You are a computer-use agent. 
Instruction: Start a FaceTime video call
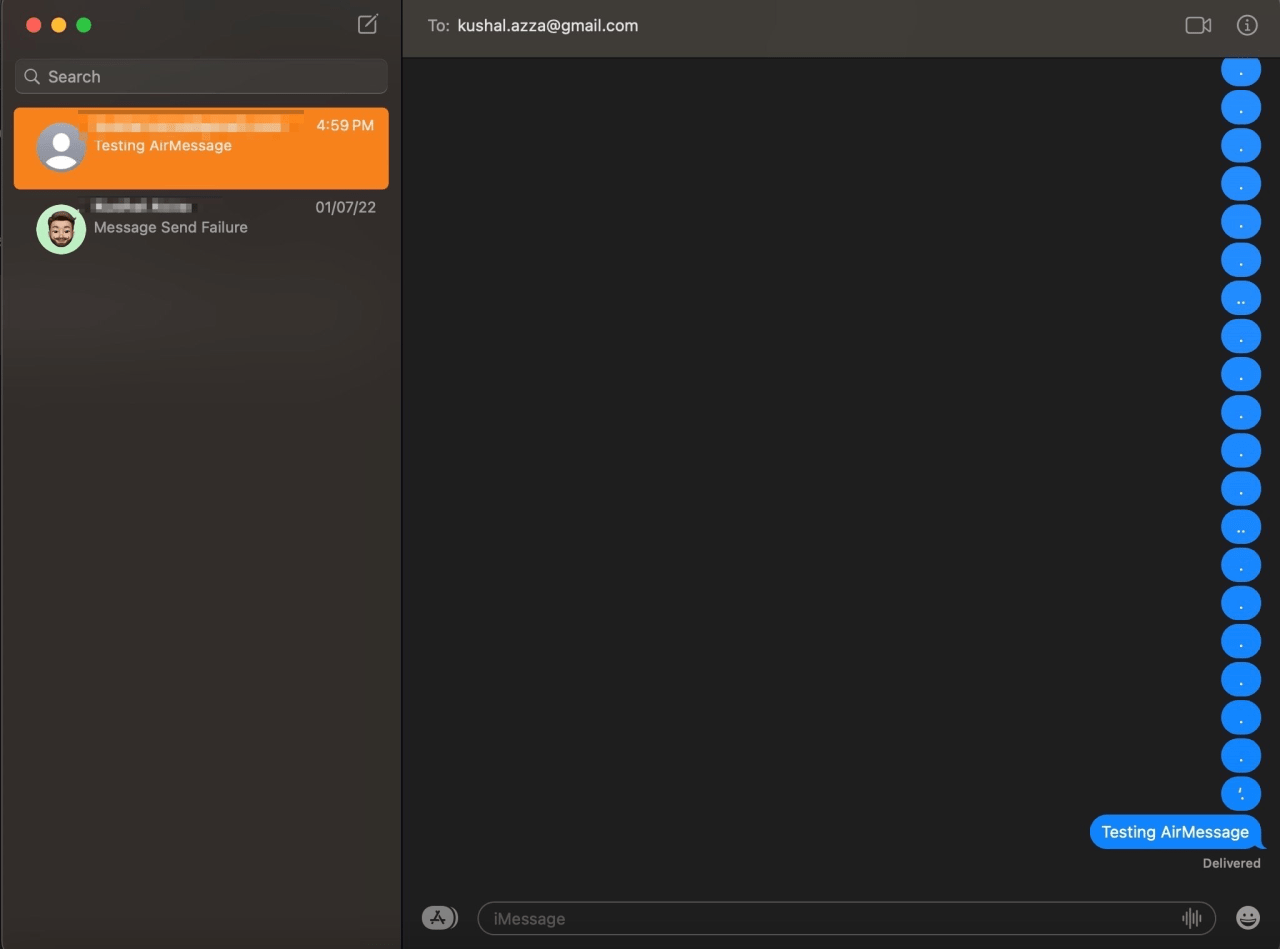pyautogui.click(x=1198, y=26)
